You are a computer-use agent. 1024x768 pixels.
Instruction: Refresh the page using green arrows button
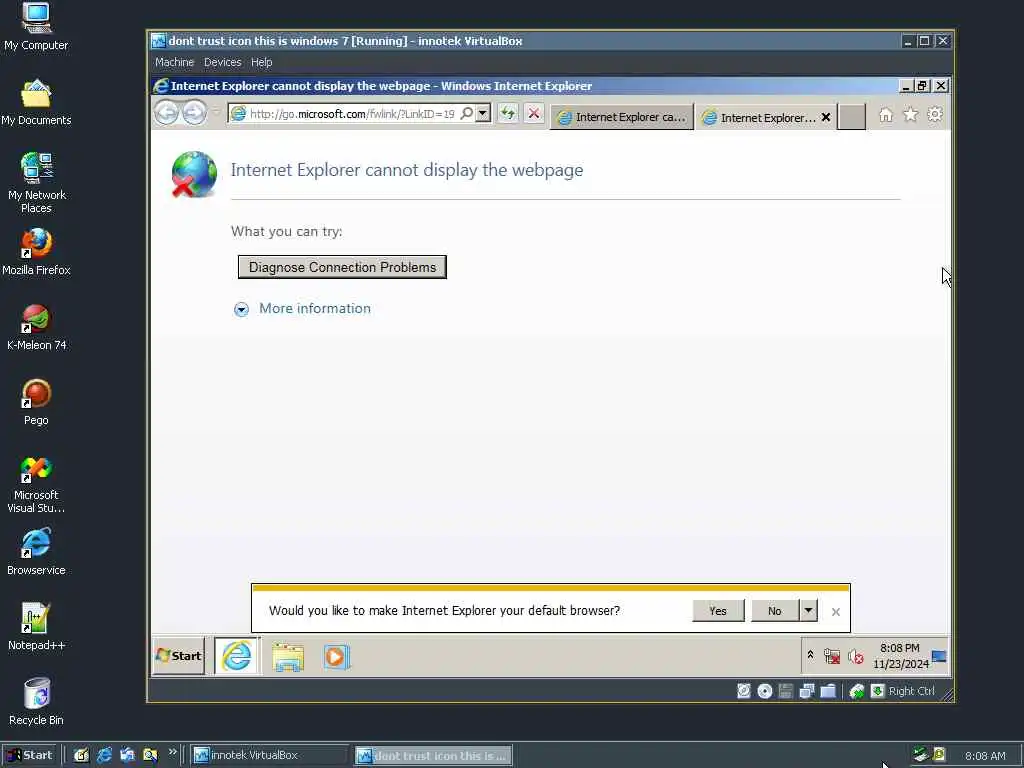click(x=507, y=114)
